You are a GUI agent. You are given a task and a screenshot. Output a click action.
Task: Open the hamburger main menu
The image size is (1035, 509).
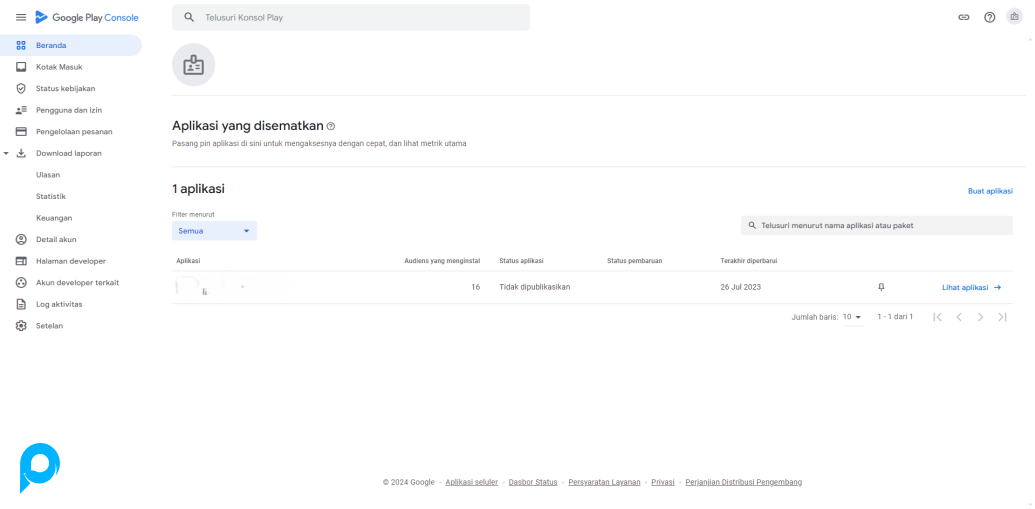click(20, 17)
